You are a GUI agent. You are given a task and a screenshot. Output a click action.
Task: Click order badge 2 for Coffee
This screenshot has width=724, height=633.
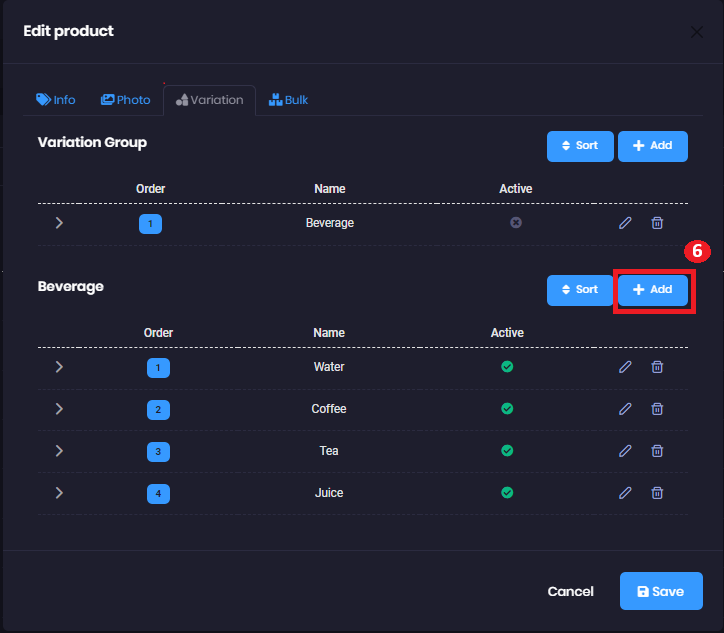[x=158, y=410]
